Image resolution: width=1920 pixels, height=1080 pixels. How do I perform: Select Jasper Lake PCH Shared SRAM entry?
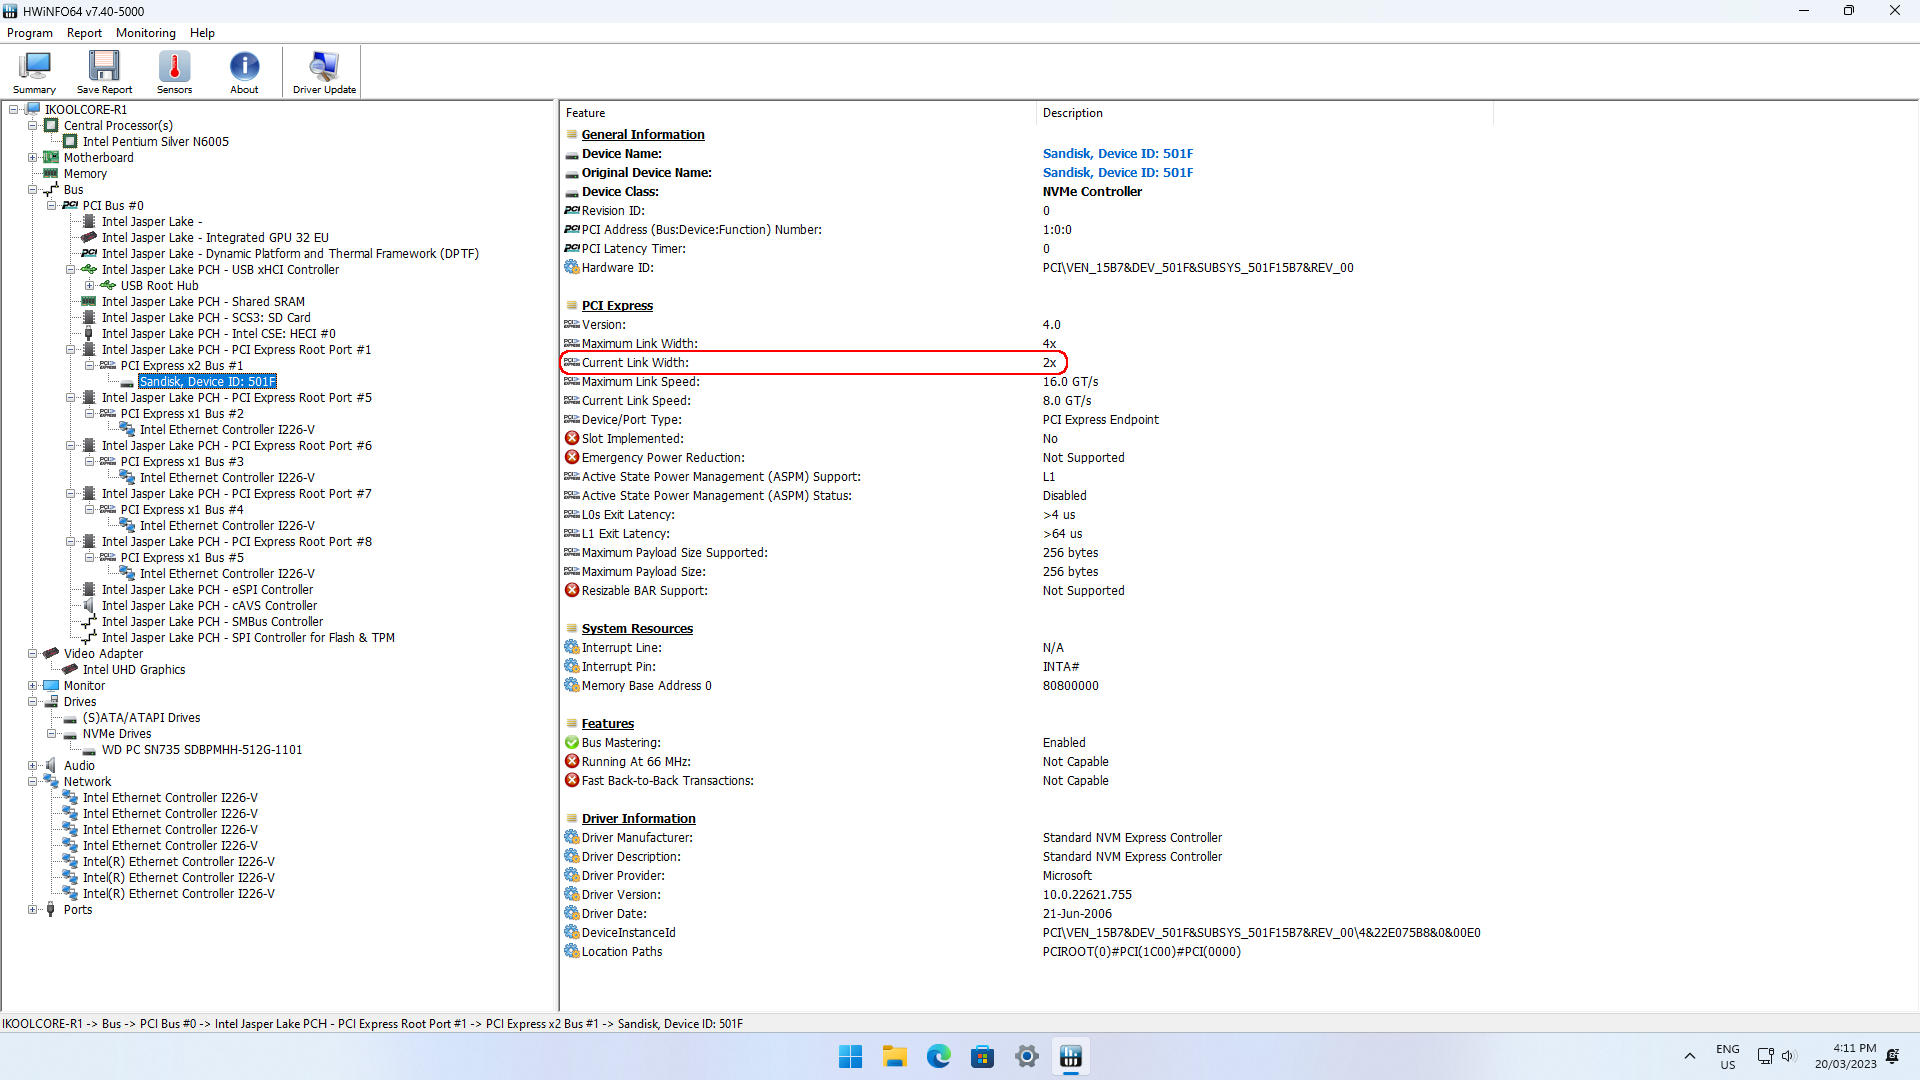(203, 302)
